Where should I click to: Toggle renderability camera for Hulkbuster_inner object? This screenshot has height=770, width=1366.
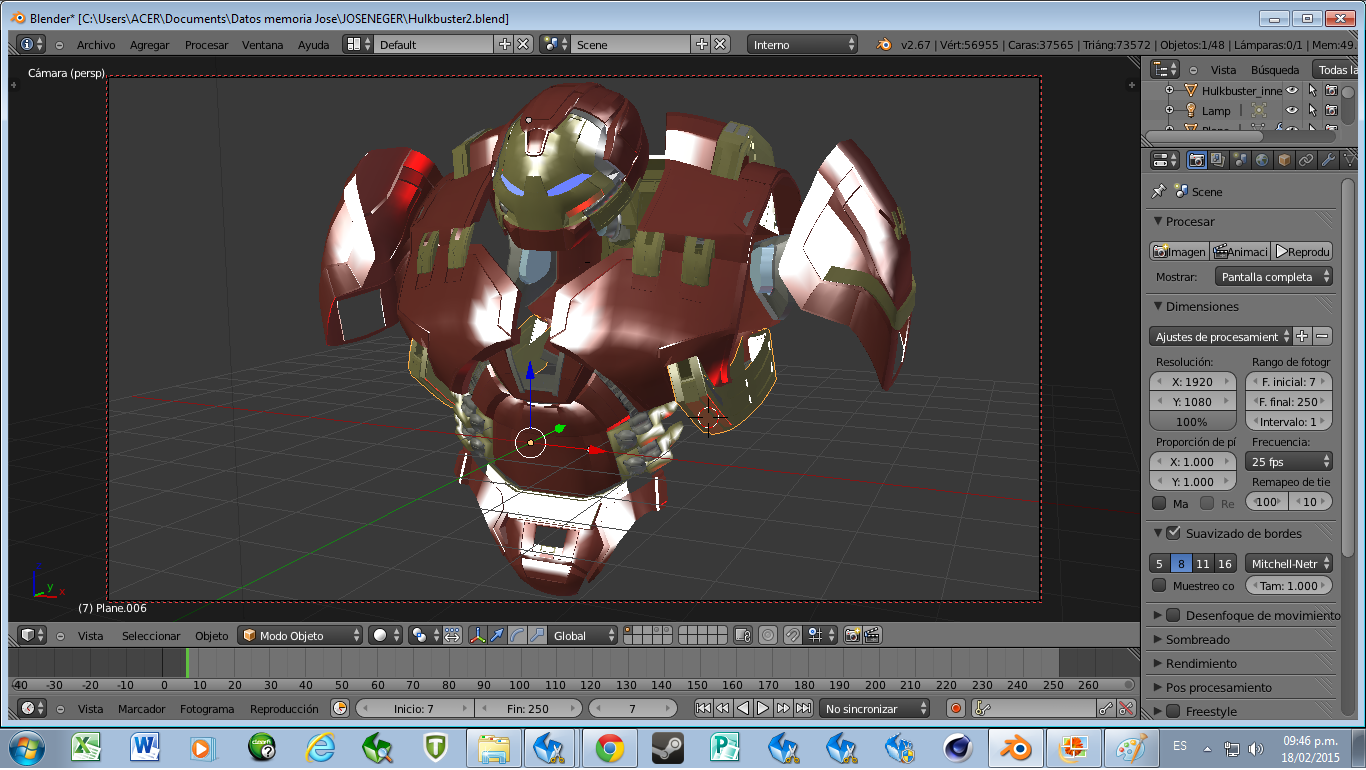[x=1331, y=90]
